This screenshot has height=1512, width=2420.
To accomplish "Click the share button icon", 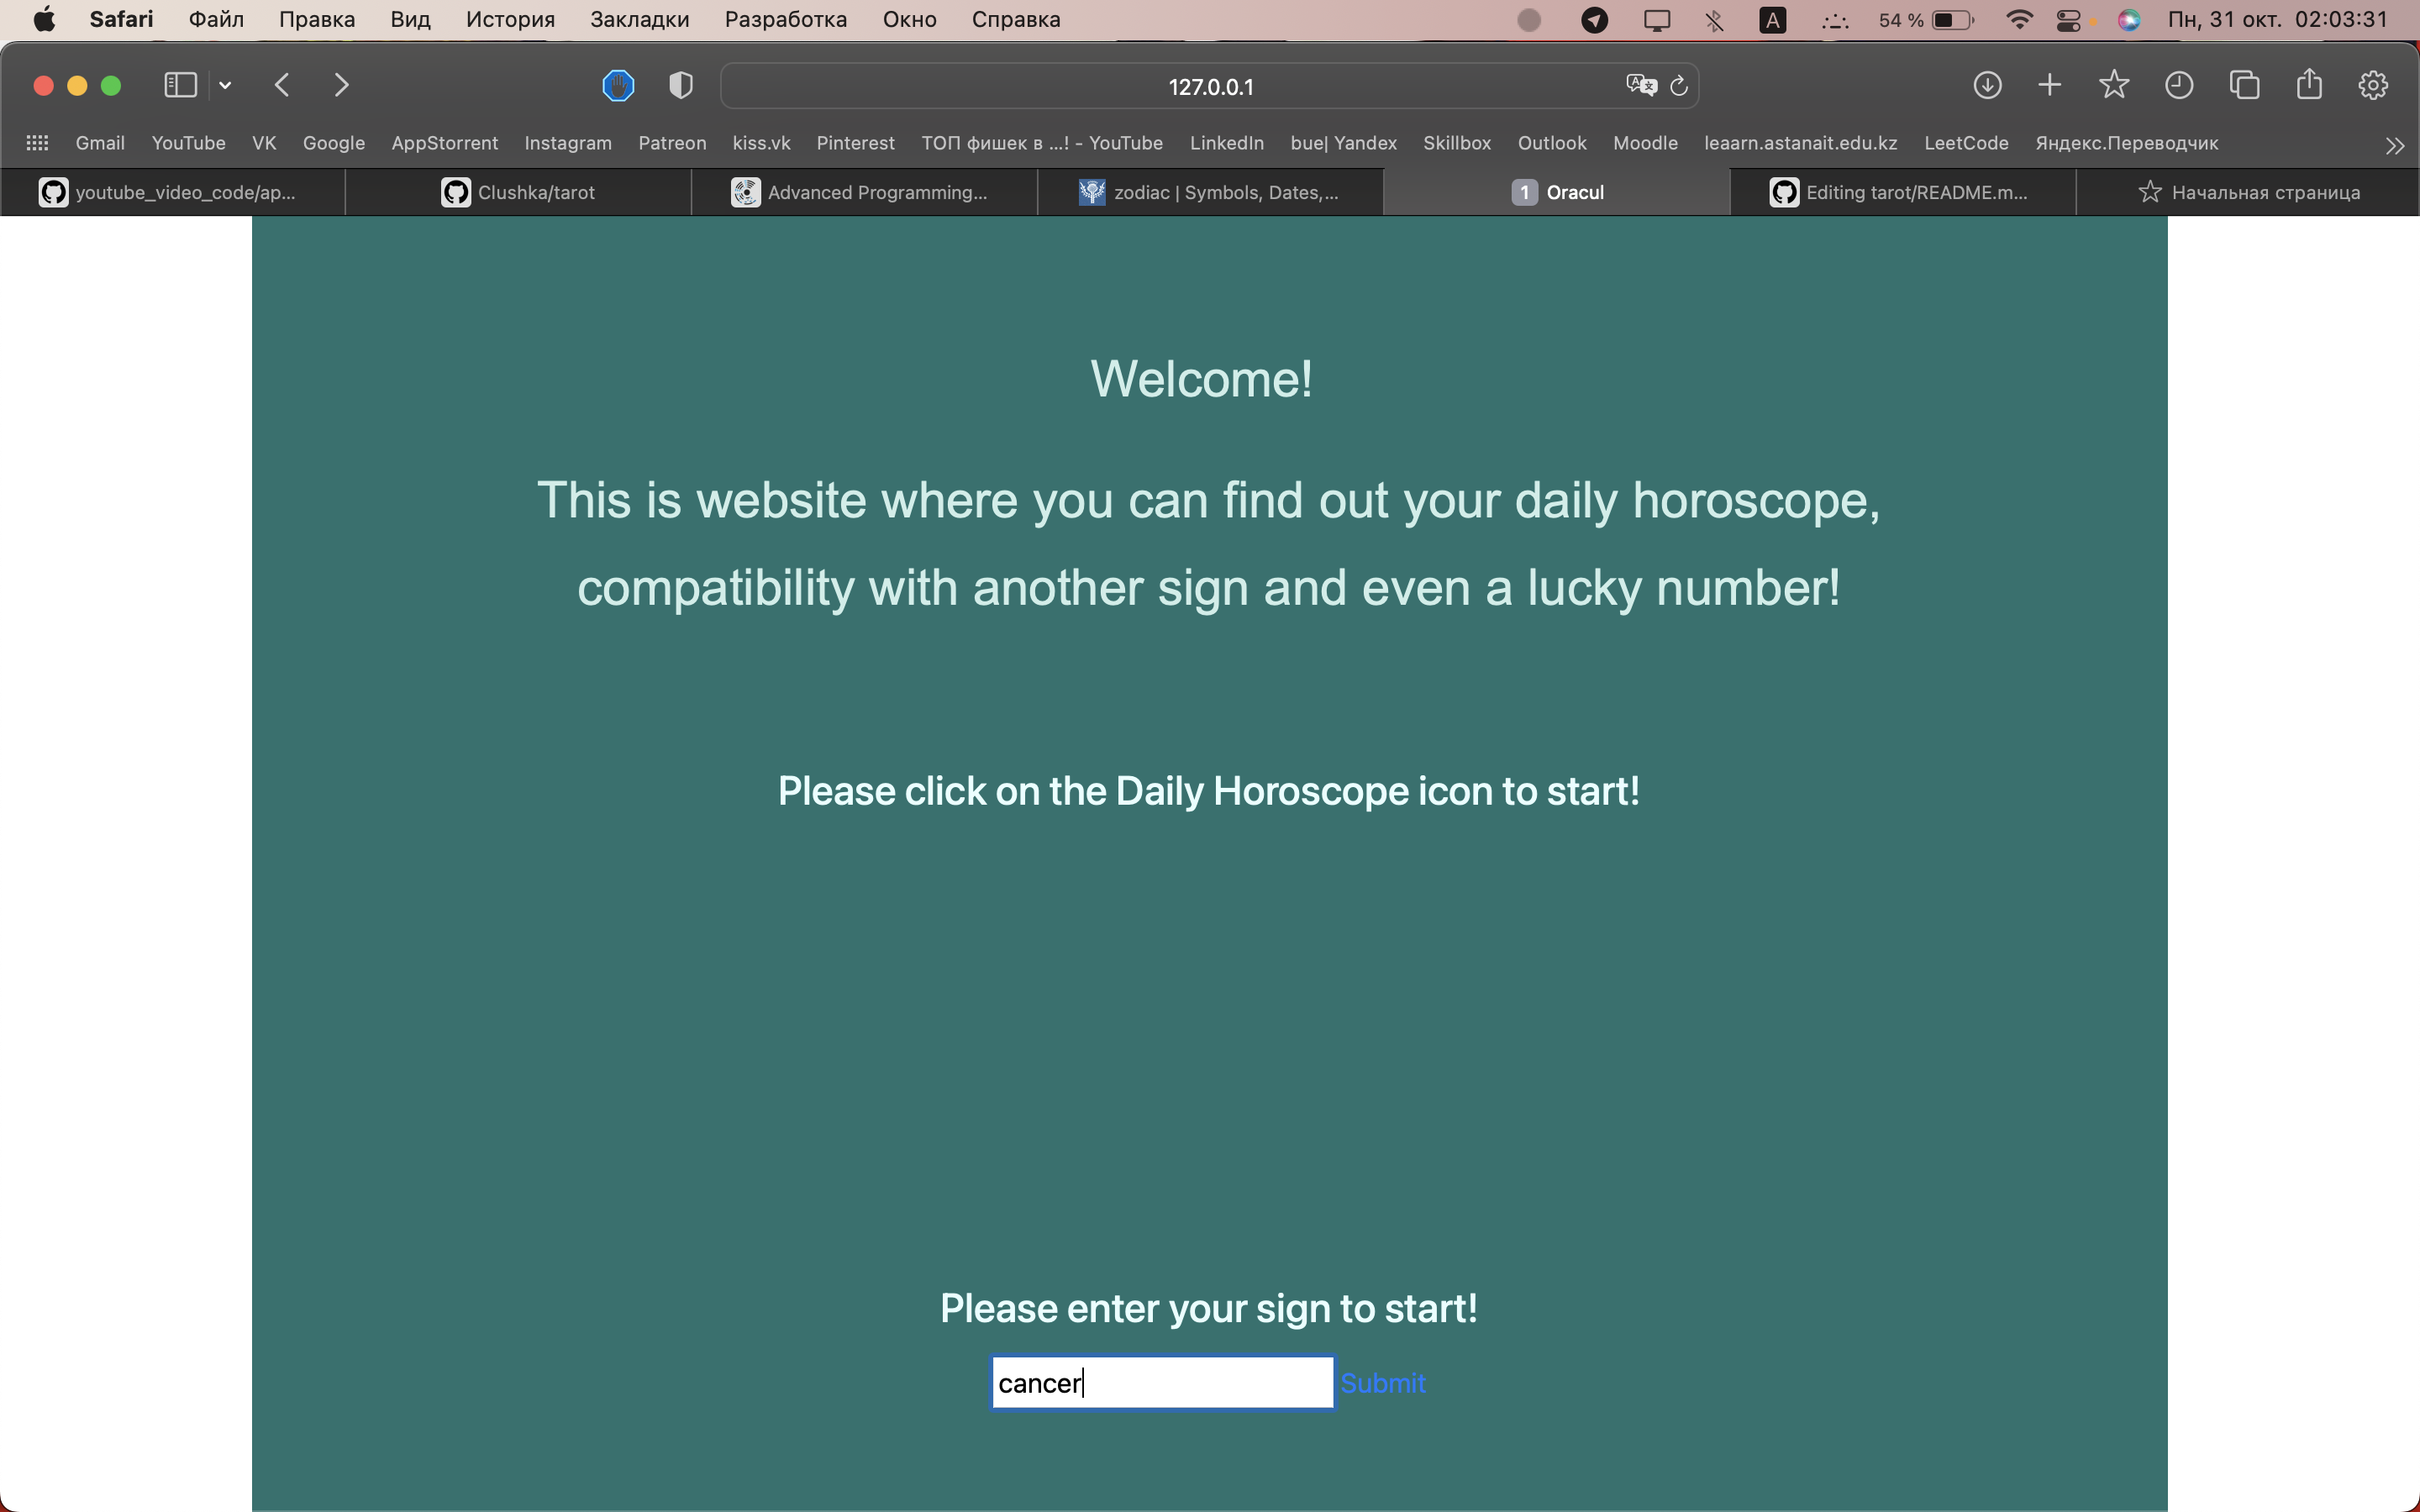I will pyautogui.click(x=2309, y=85).
